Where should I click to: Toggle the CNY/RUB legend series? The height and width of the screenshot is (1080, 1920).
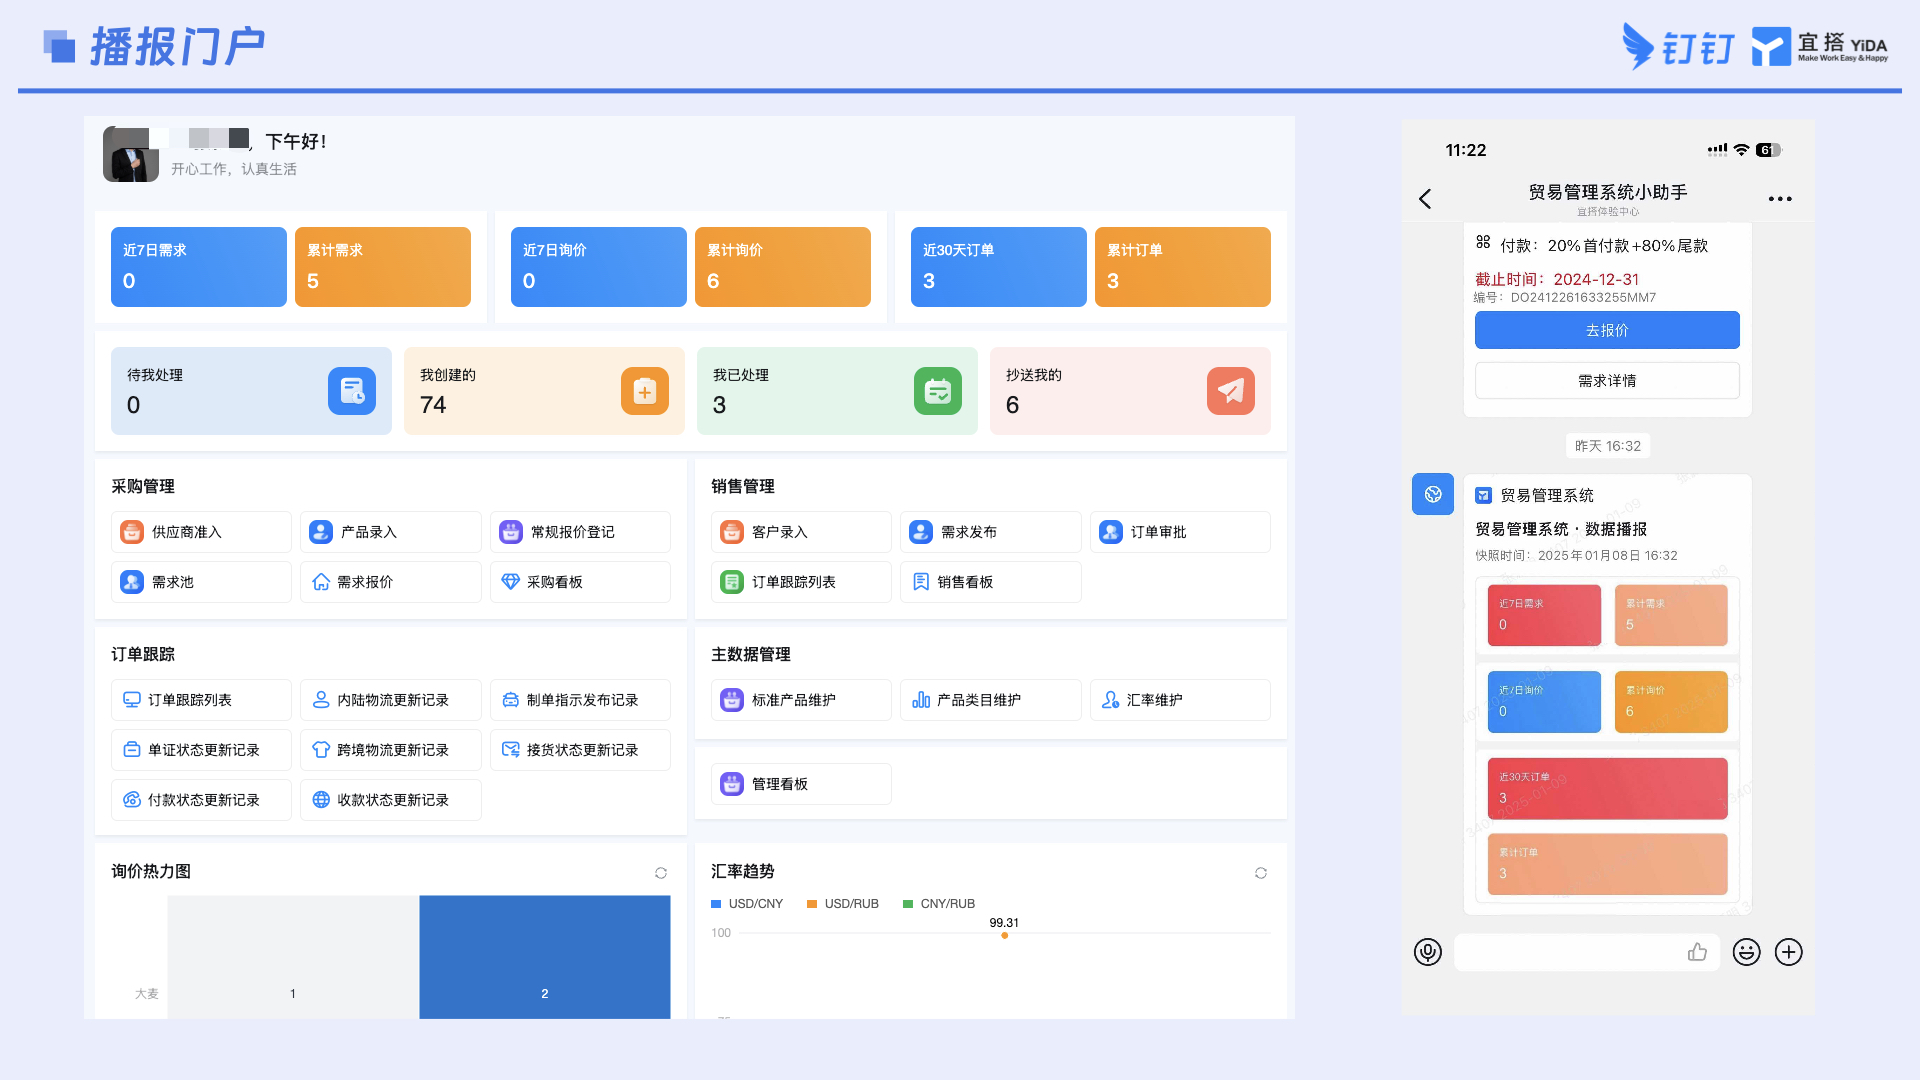tap(939, 904)
